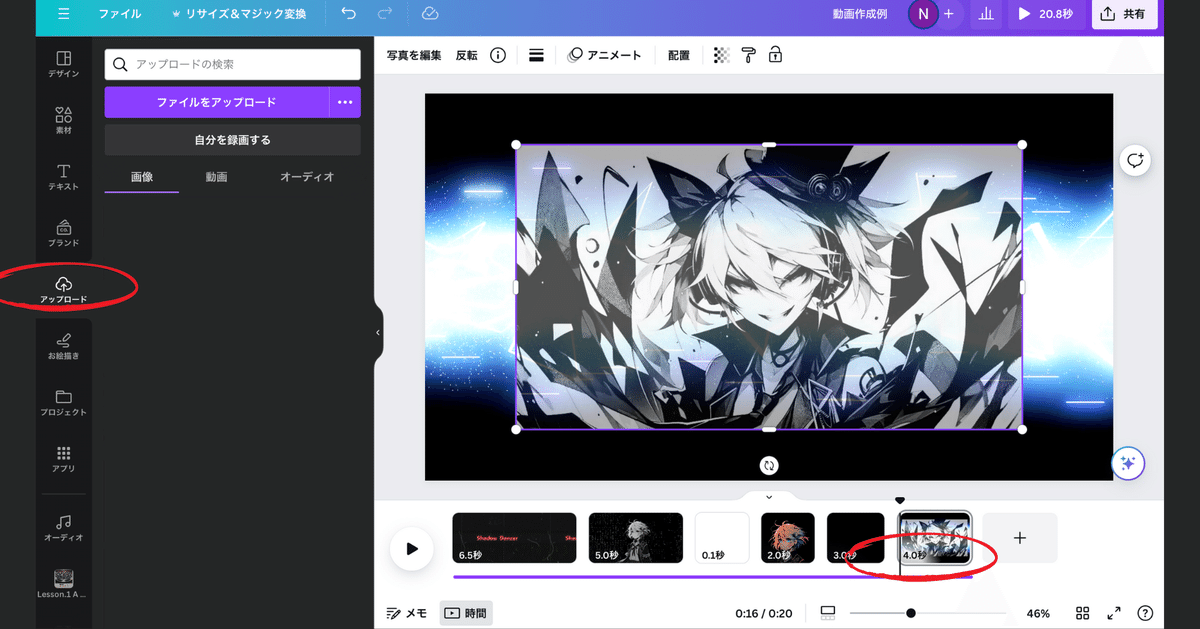Click the zoom slider handle
The height and width of the screenshot is (629, 1200).
pyautogui.click(x=911, y=613)
